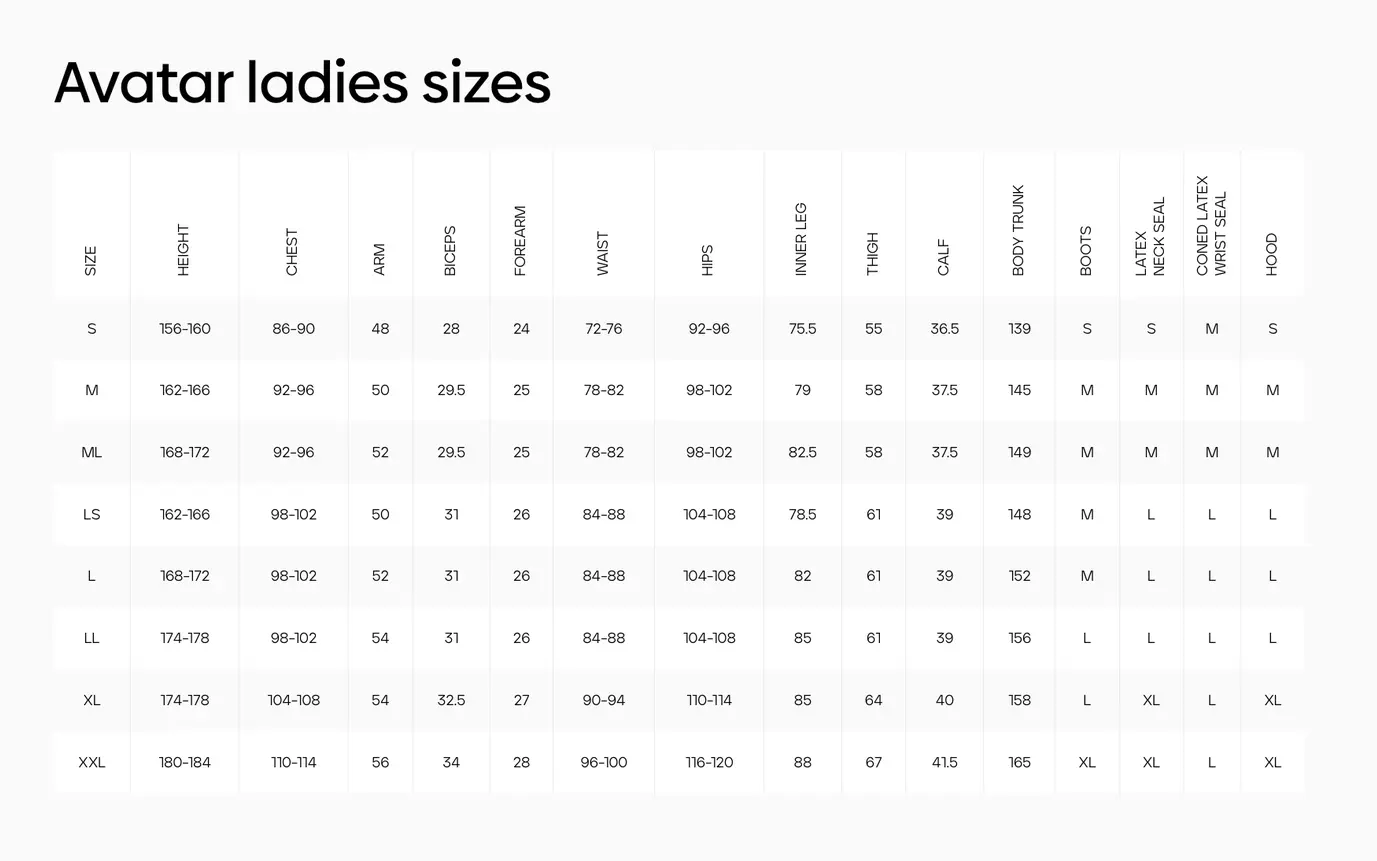This screenshot has width=1377, height=861.
Task: Click the "Avatar ladies sizes" heading
Action: coord(302,83)
